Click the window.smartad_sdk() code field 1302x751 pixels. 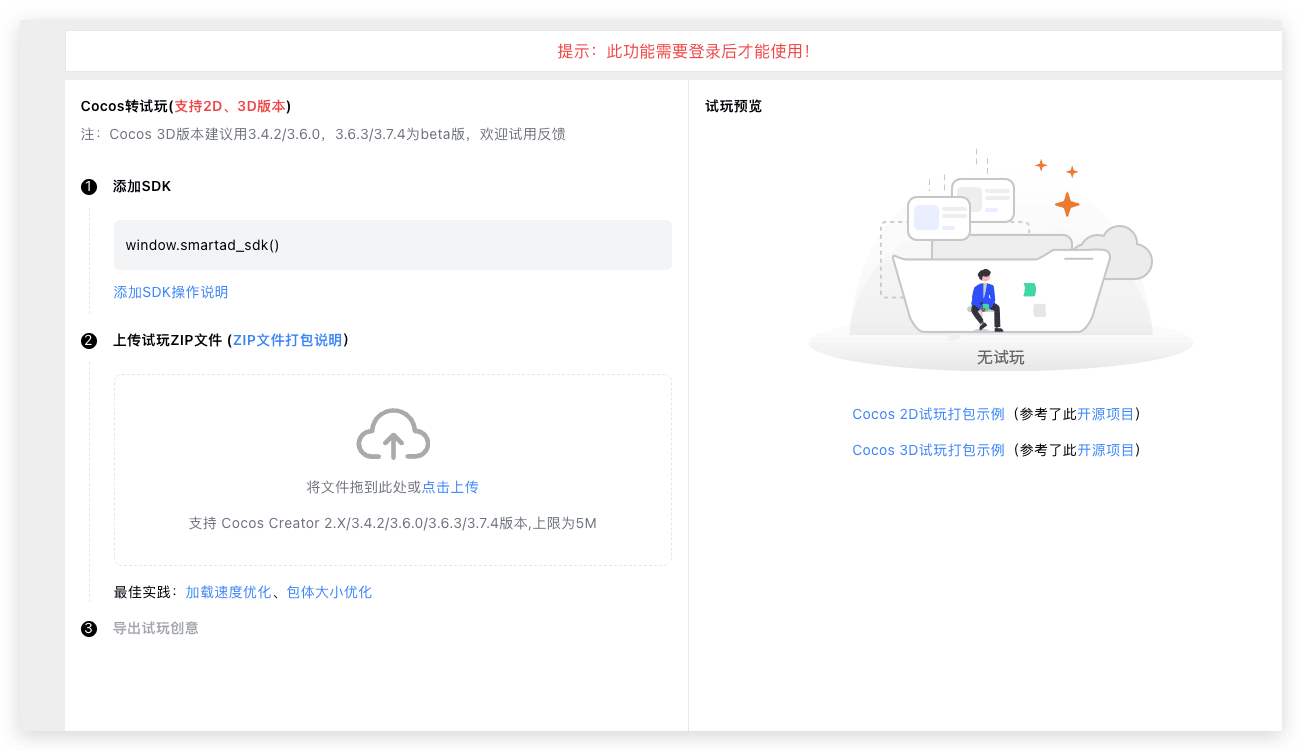(393, 245)
